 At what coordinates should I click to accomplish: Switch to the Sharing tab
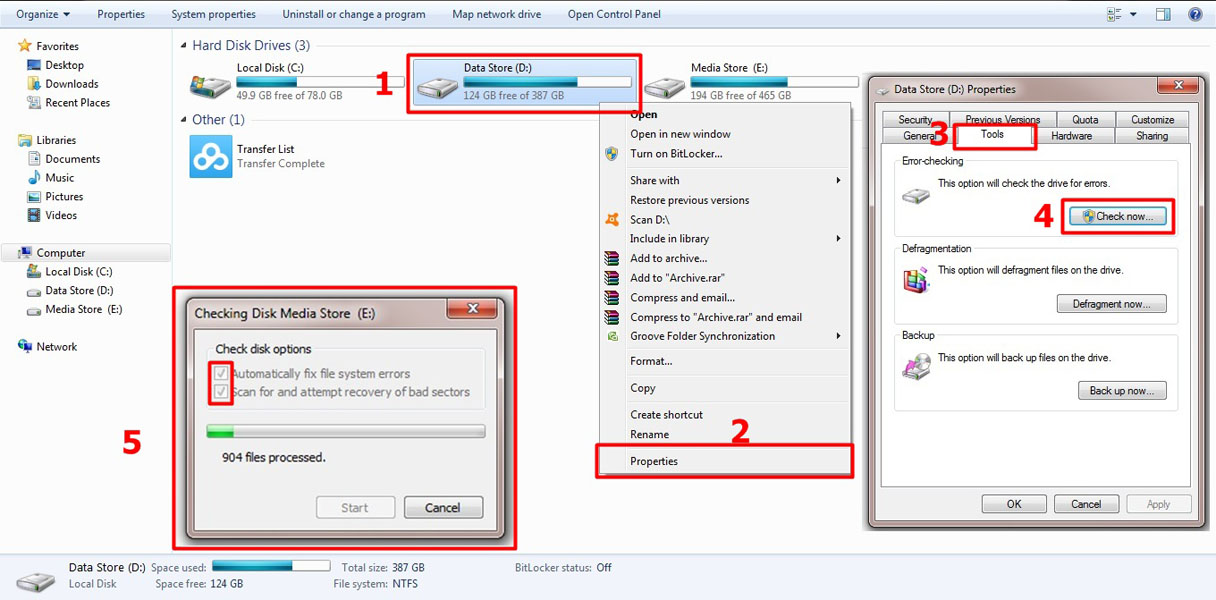pyautogui.click(x=1152, y=136)
